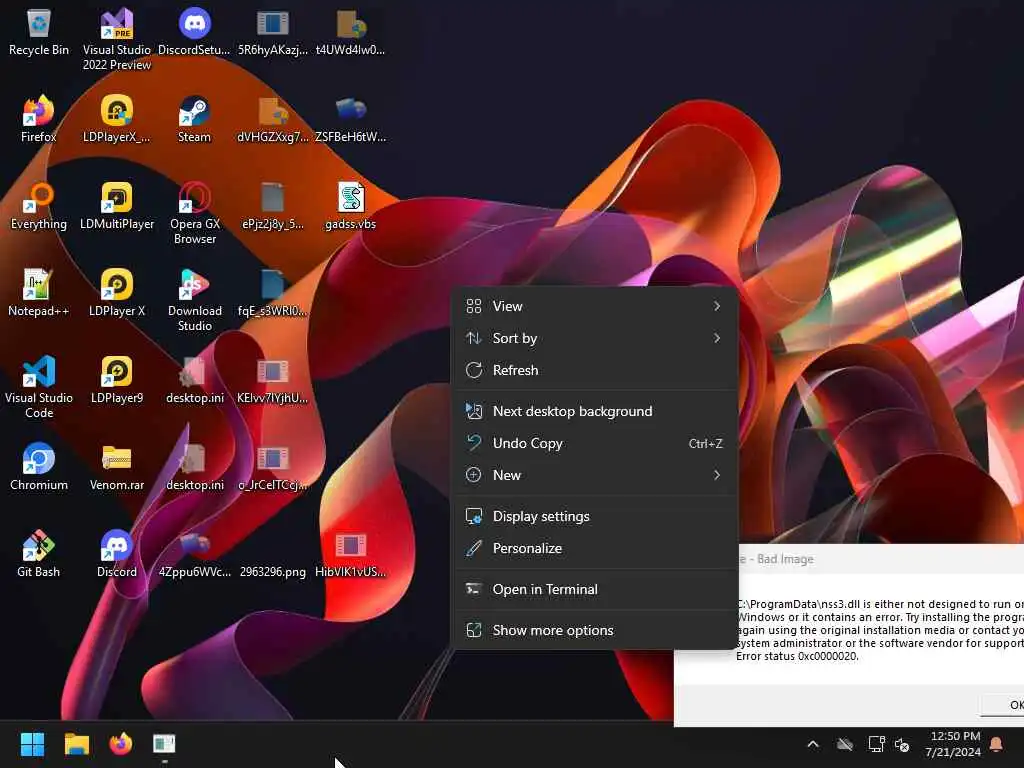Select Undo Copy in context menu
Image resolution: width=1024 pixels, height=768 pixels.
pos(594,443)
